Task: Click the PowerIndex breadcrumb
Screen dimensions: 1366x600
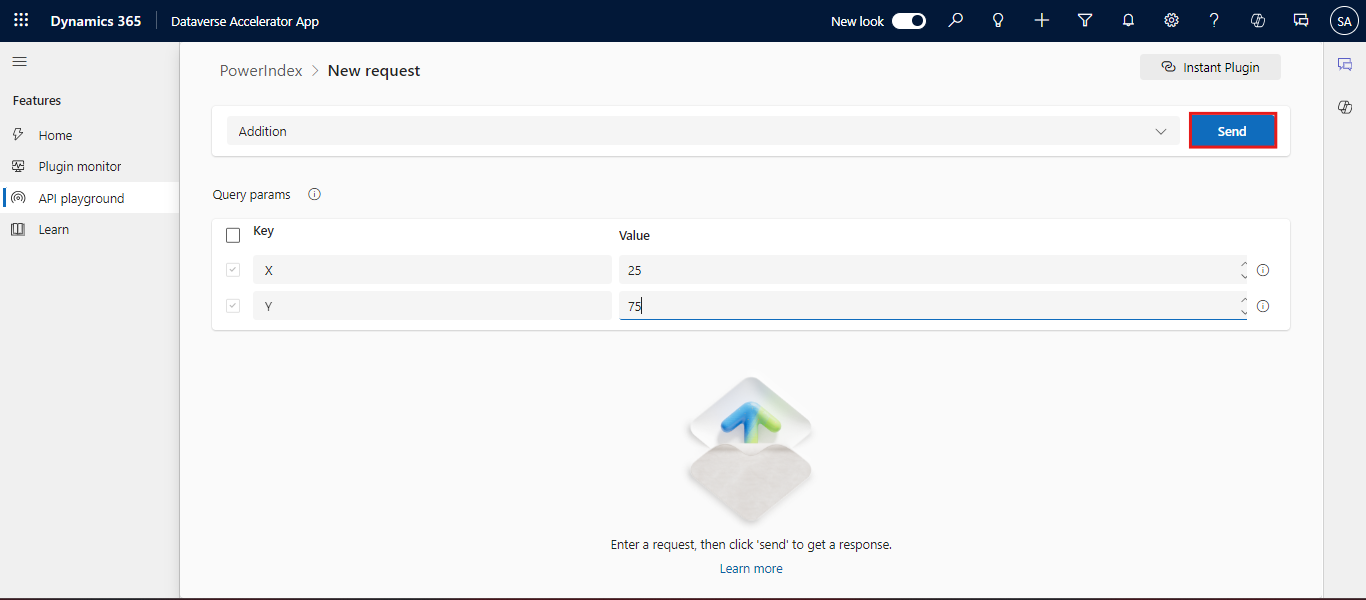Action: 261,70
